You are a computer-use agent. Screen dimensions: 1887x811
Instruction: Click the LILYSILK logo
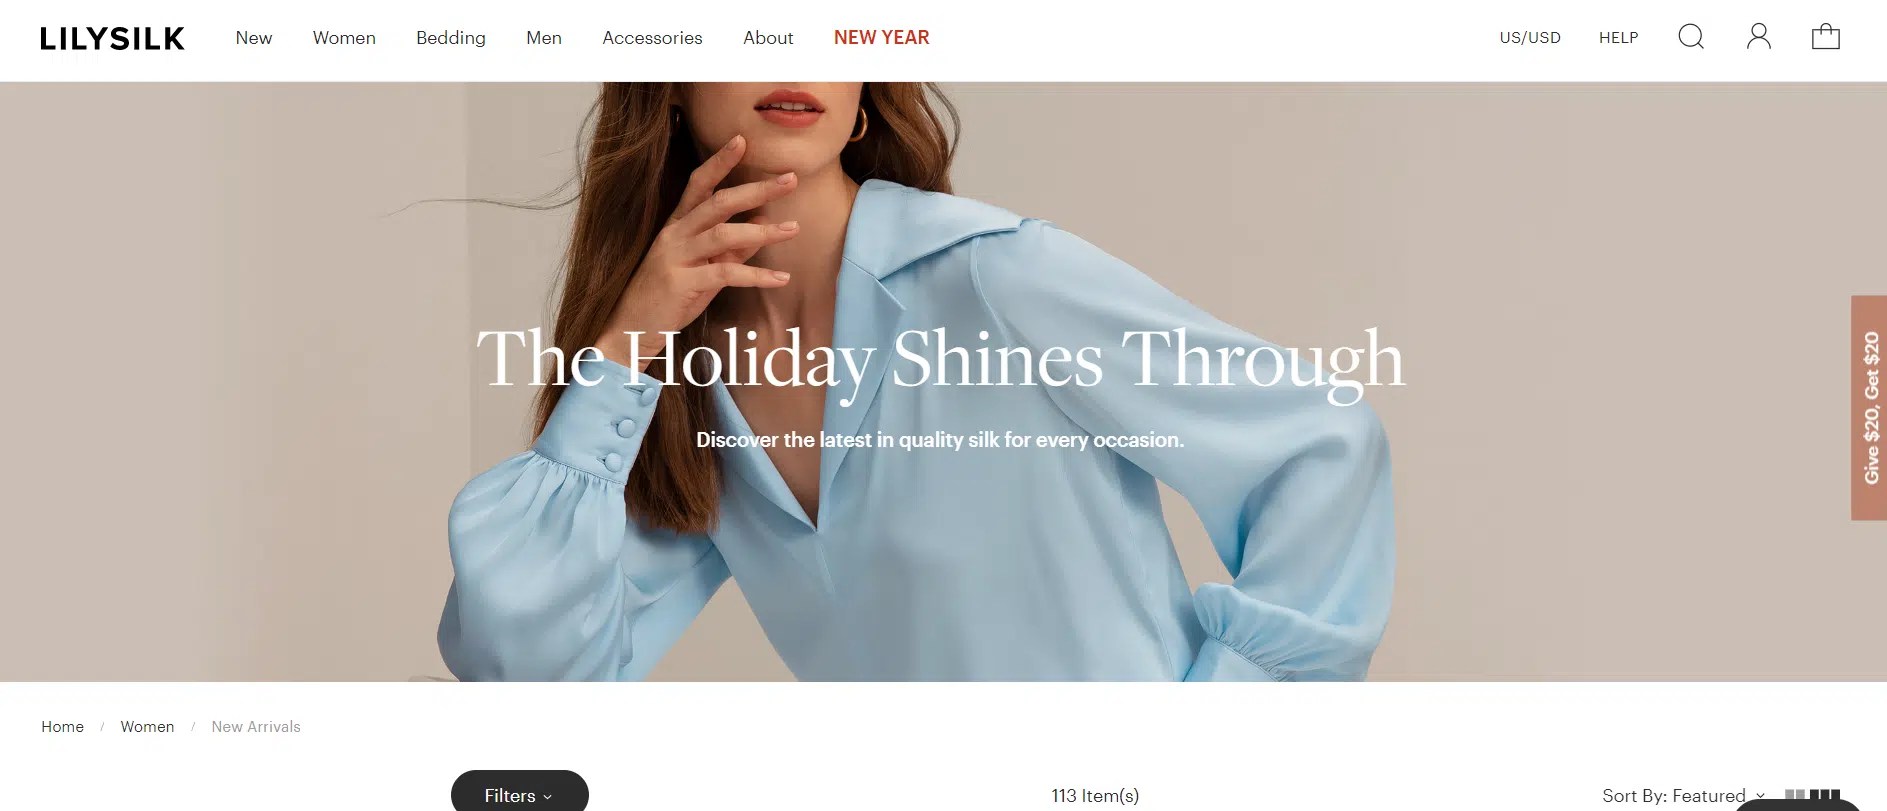(x=112, y=38)
